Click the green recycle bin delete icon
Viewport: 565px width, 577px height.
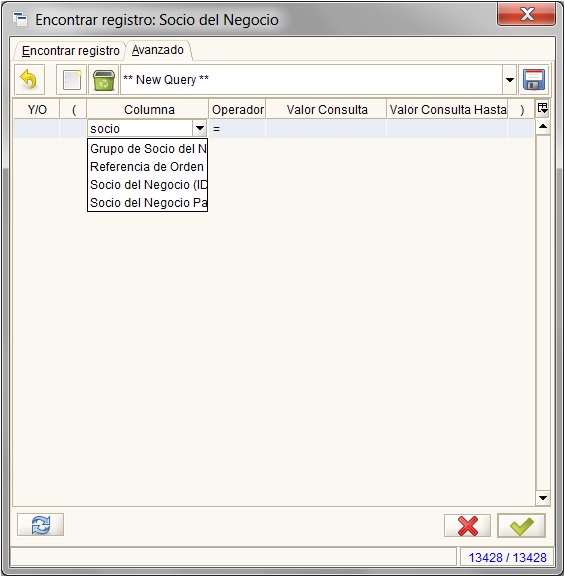pyautogui.click(x=104, y=79)
